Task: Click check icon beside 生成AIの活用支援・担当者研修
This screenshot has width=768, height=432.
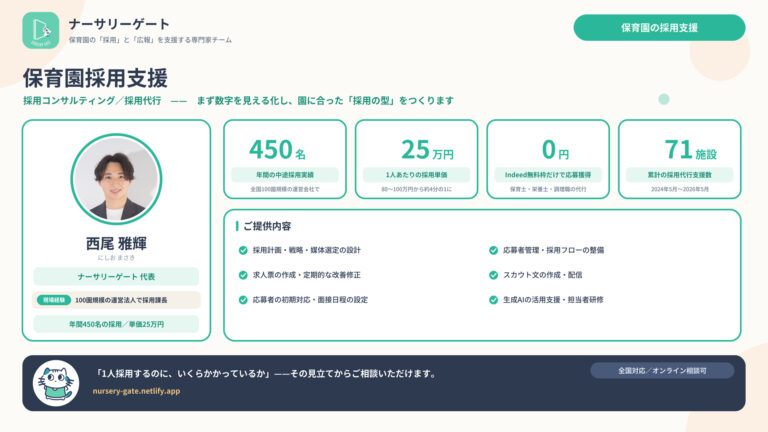Action: coord(493,300)
